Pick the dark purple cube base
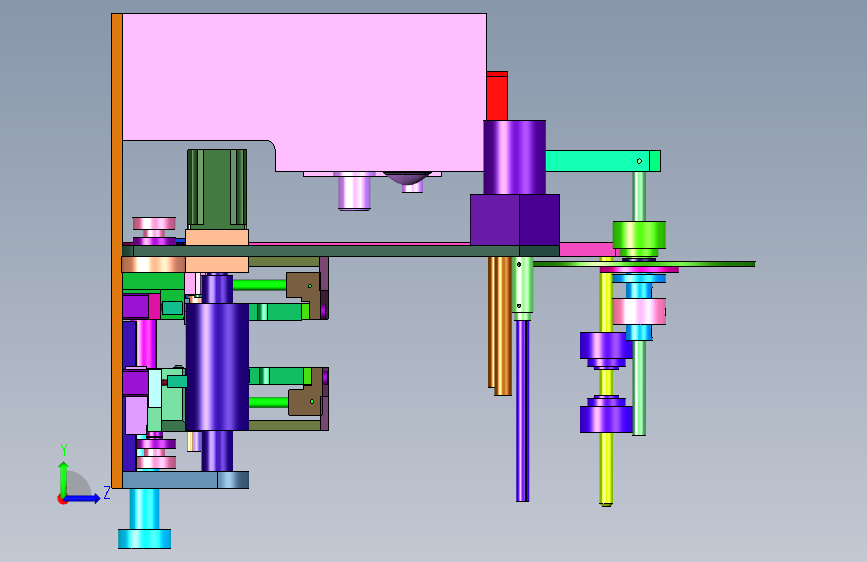Screen dimensions: 867x562 pyautogui.click(x=515, y=220)
